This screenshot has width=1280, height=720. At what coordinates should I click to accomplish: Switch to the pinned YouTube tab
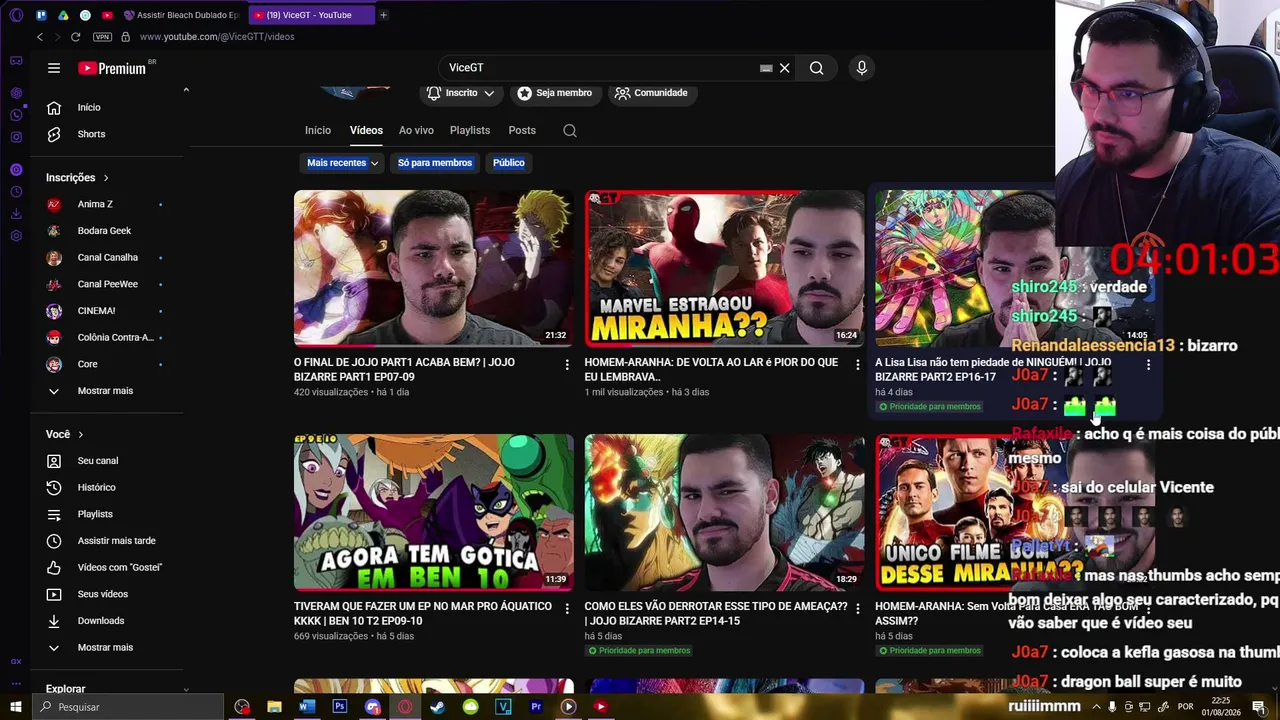[x=107, y=15]
